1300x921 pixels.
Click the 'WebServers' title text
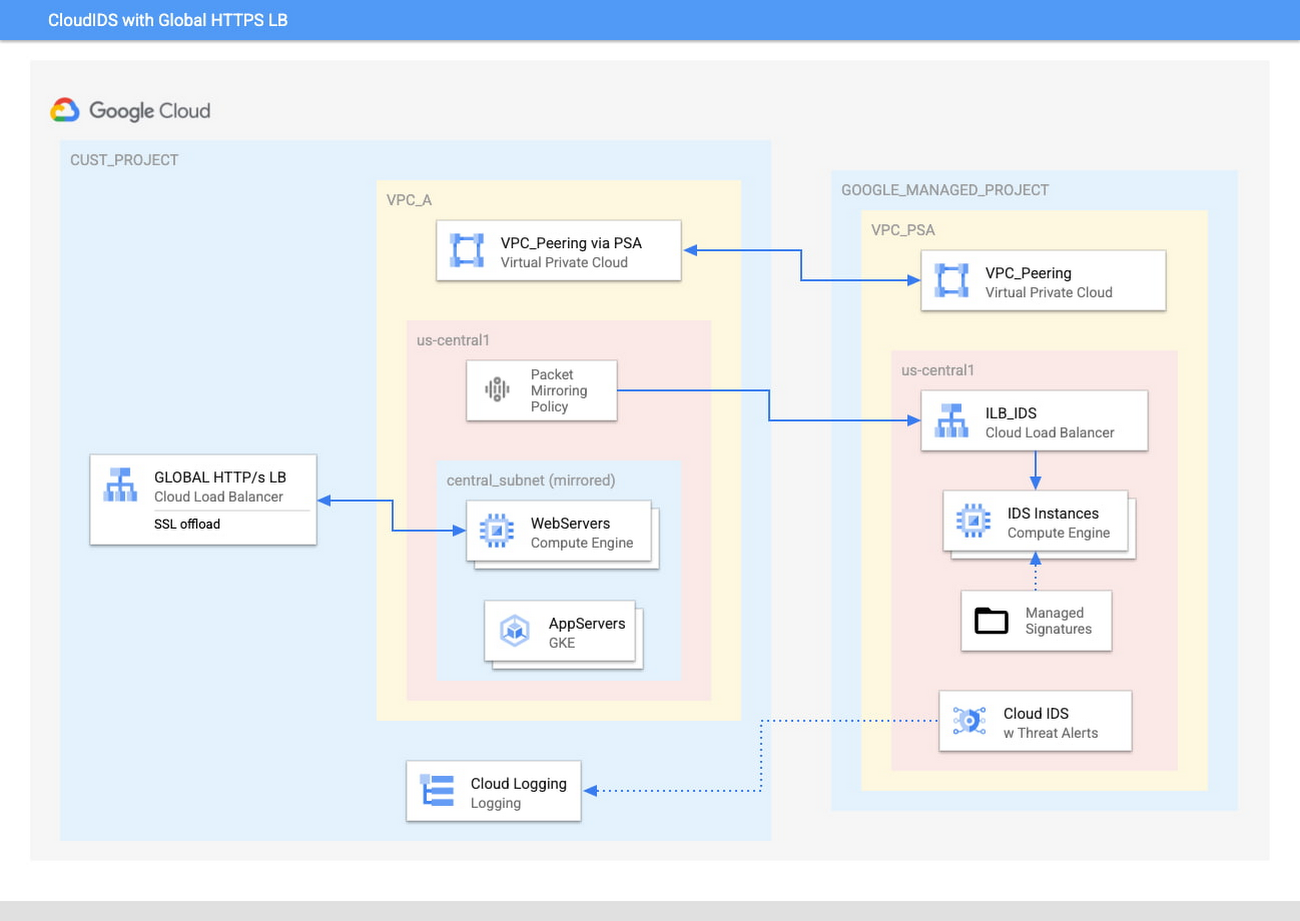point(570,523)
